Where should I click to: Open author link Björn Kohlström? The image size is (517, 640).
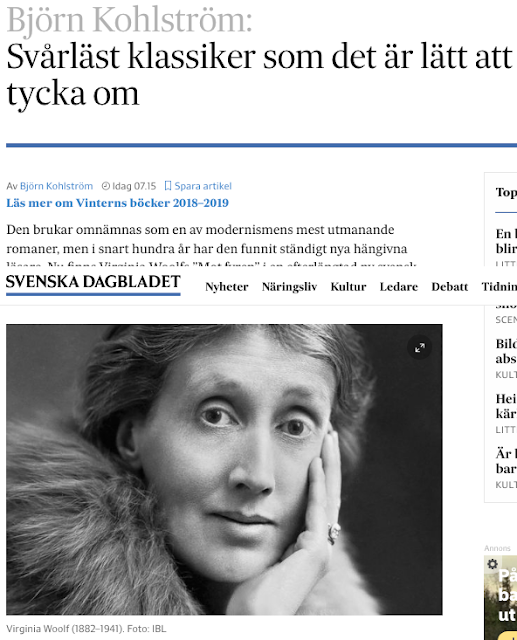click(56, 186)
